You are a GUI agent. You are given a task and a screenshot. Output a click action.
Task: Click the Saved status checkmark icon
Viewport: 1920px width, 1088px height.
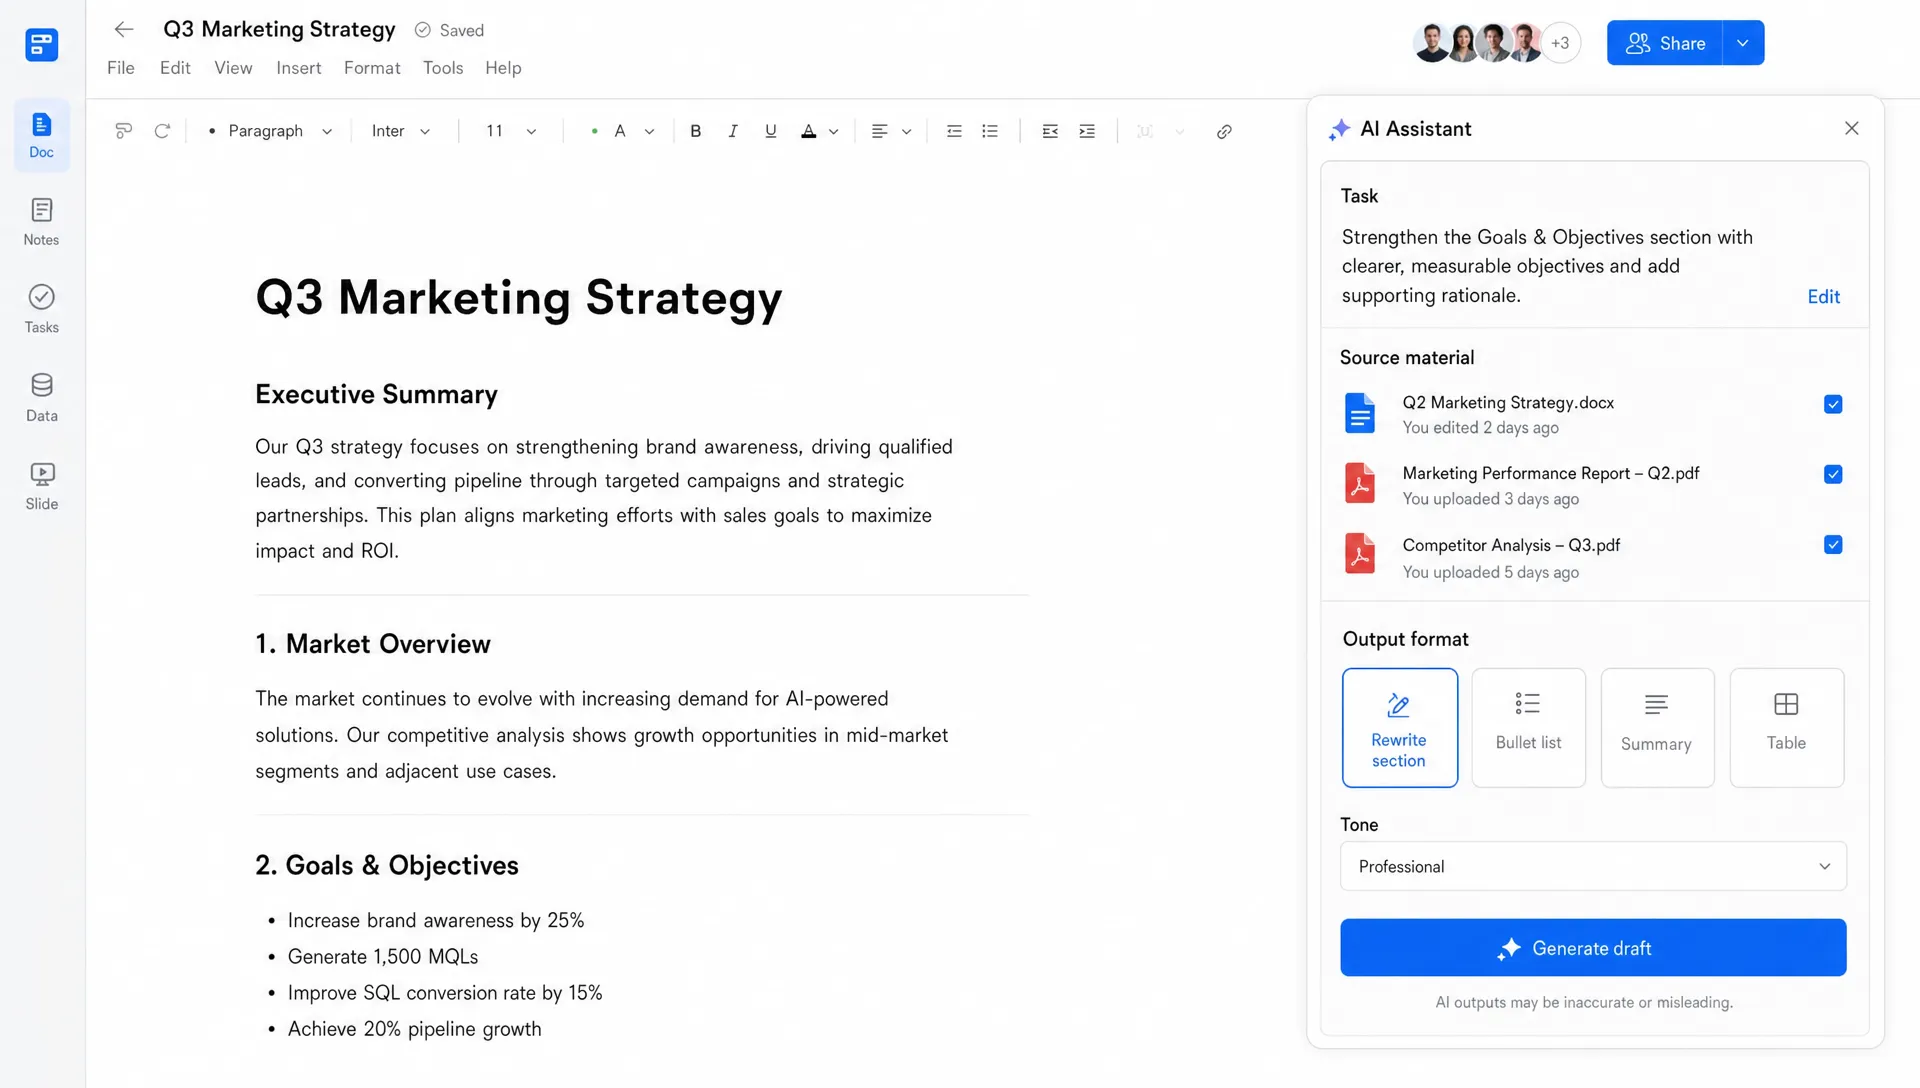[x=423, y=30]
